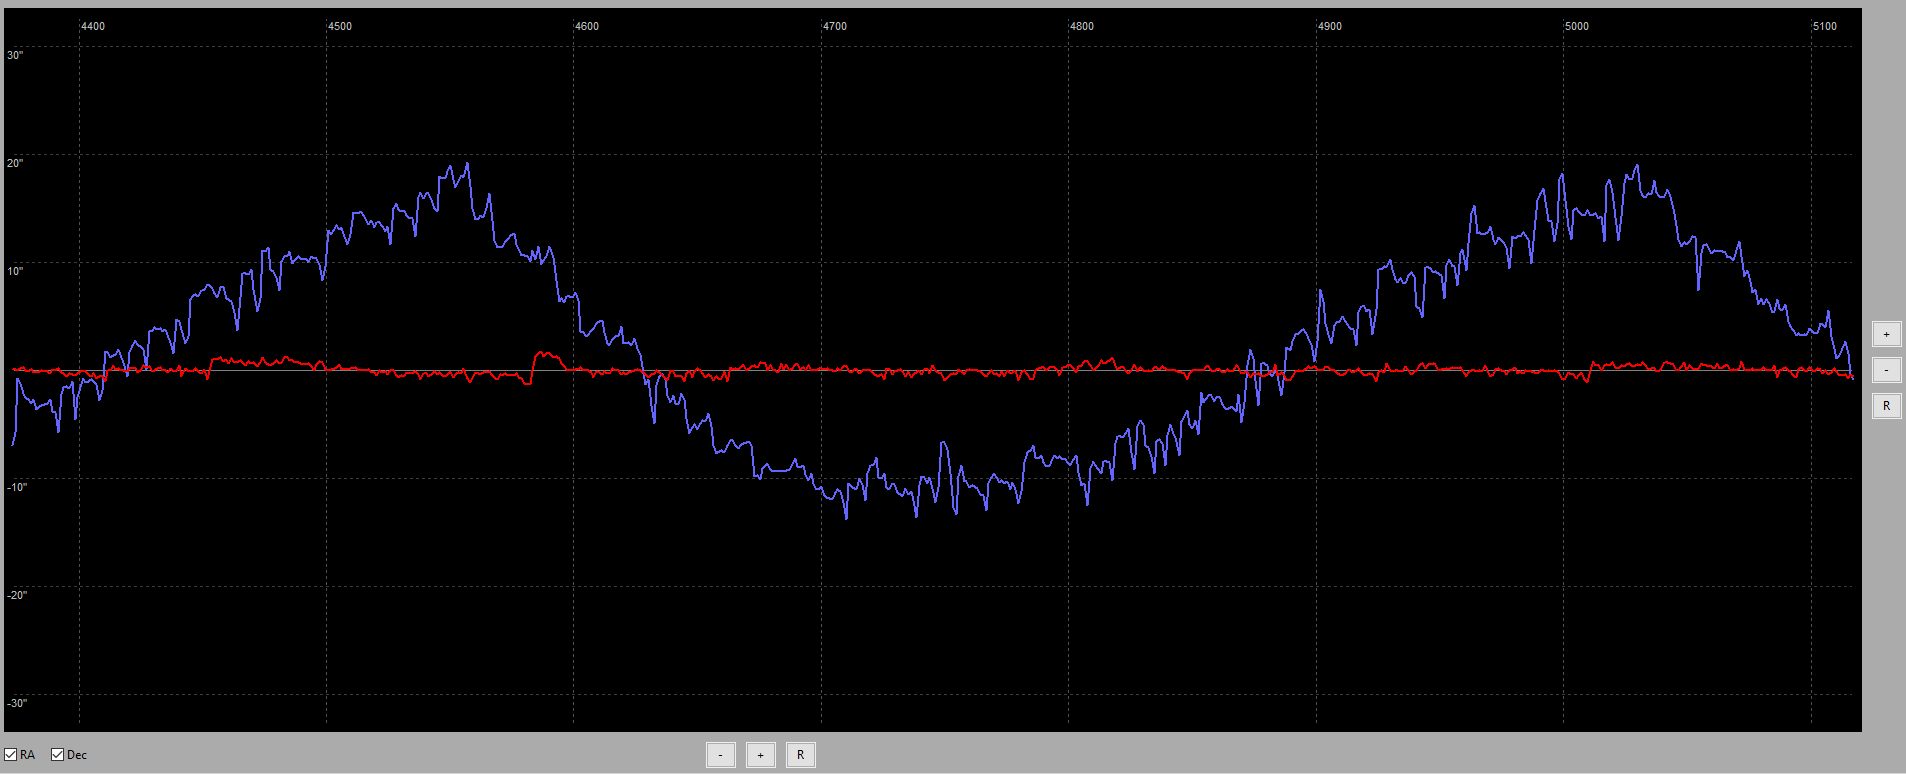The image size is (1906, 774).
Task: Toggle the Dec checkbox off
Action: coord(58,755)
